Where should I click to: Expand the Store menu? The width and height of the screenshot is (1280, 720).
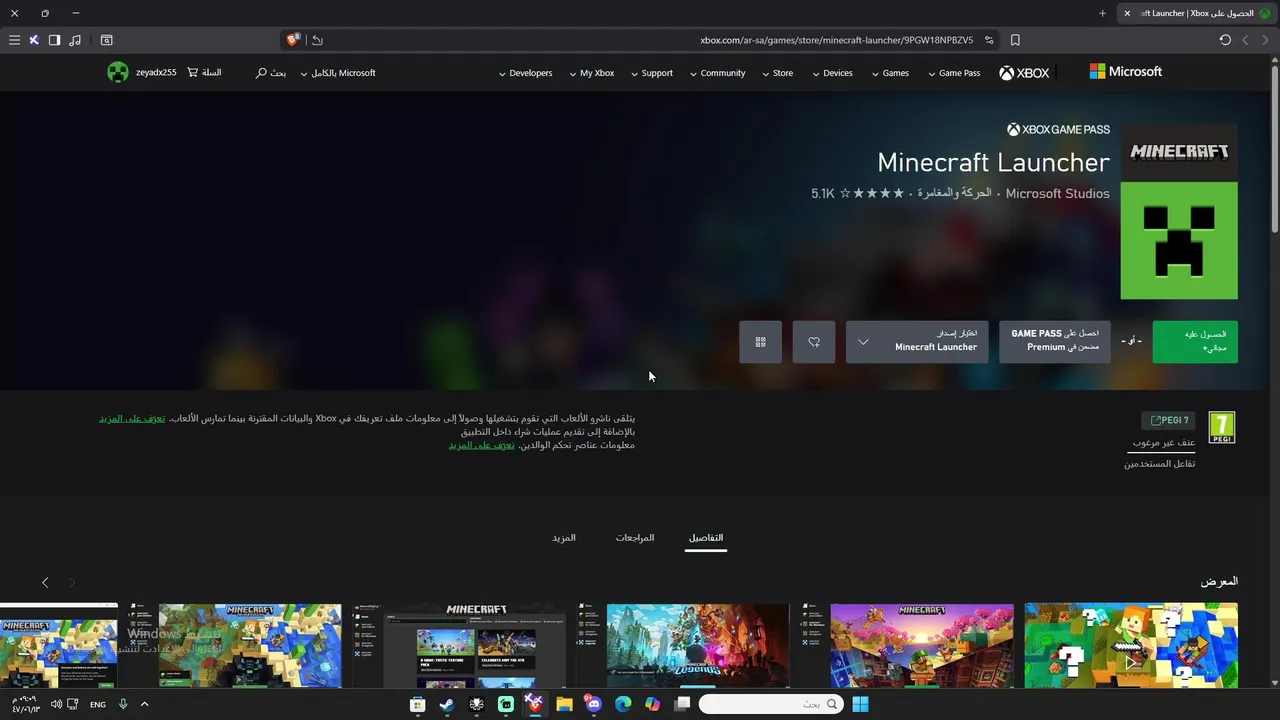(x=777, y=73)
